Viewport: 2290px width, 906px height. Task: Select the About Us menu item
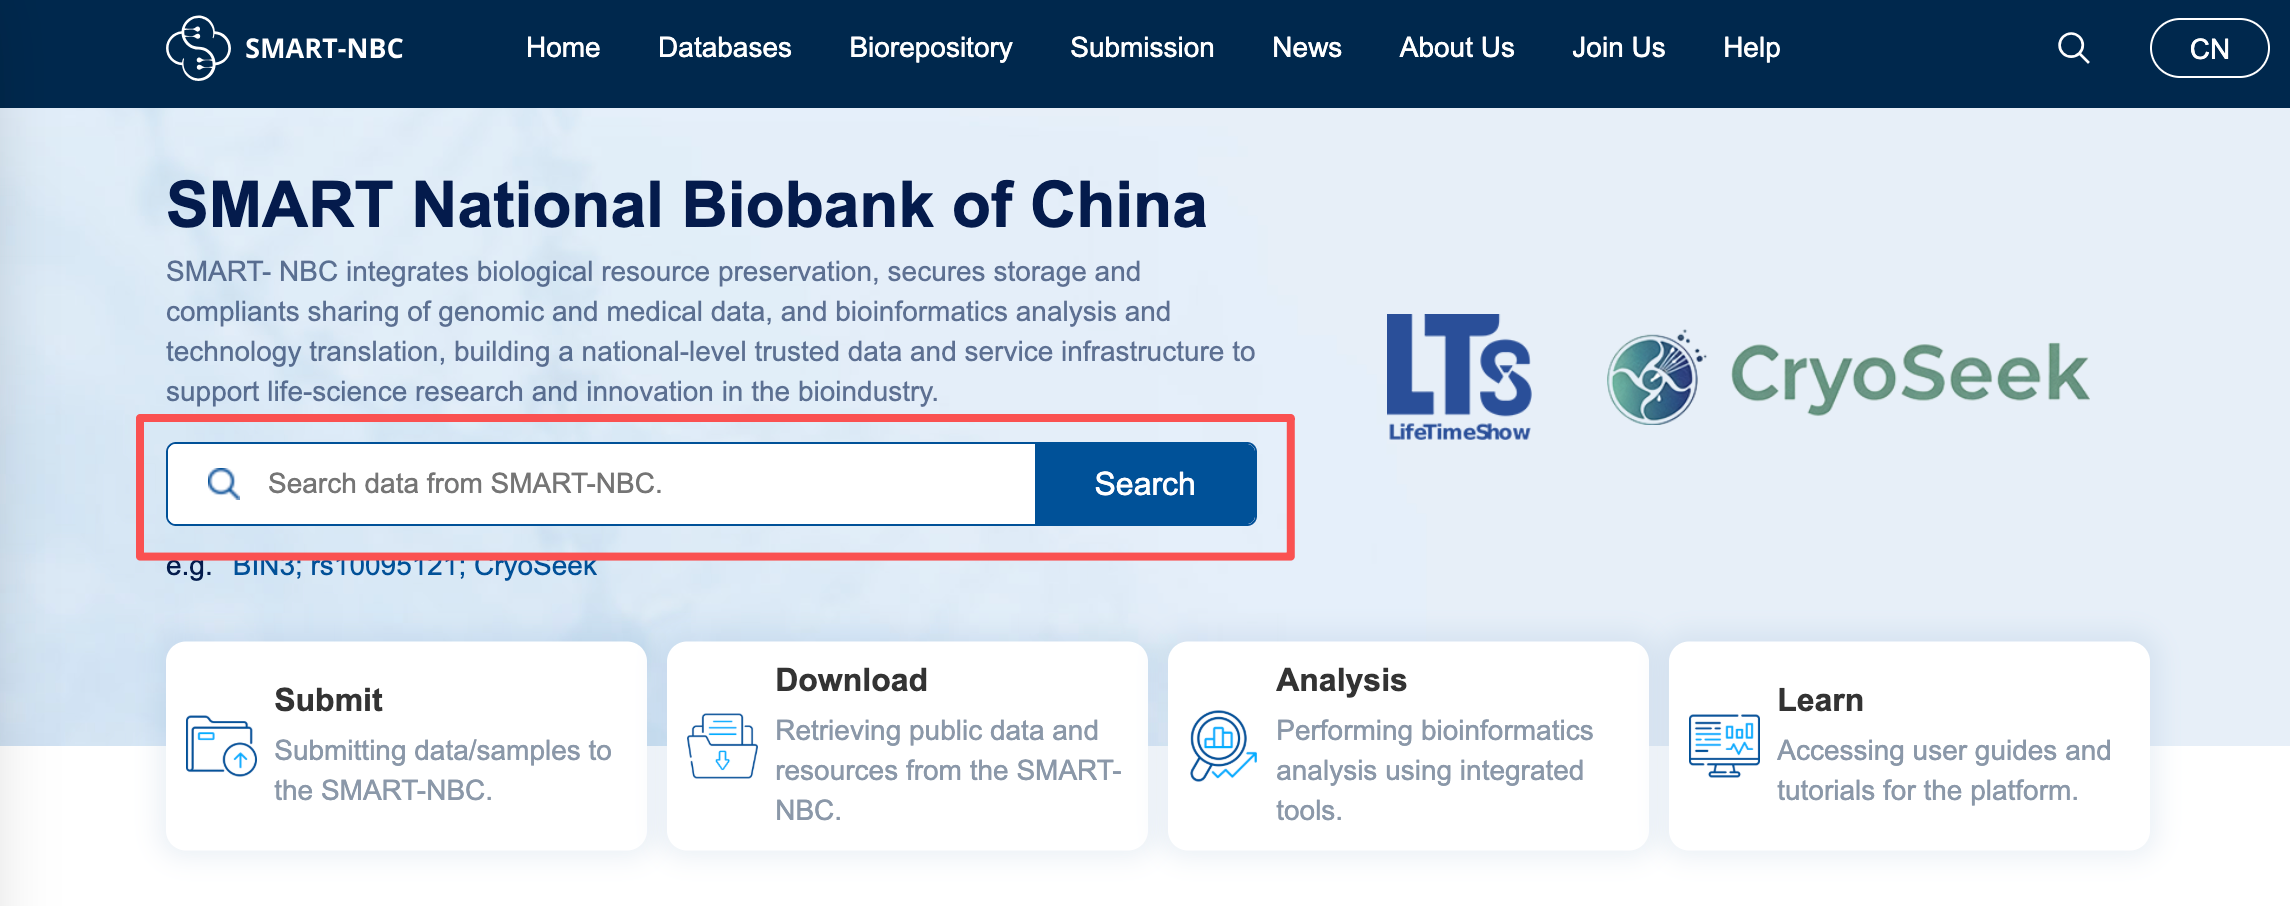(1456, 48)
